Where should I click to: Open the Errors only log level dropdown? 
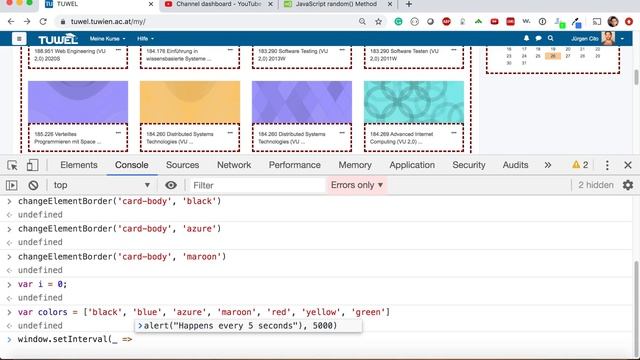tap(357, 185)
